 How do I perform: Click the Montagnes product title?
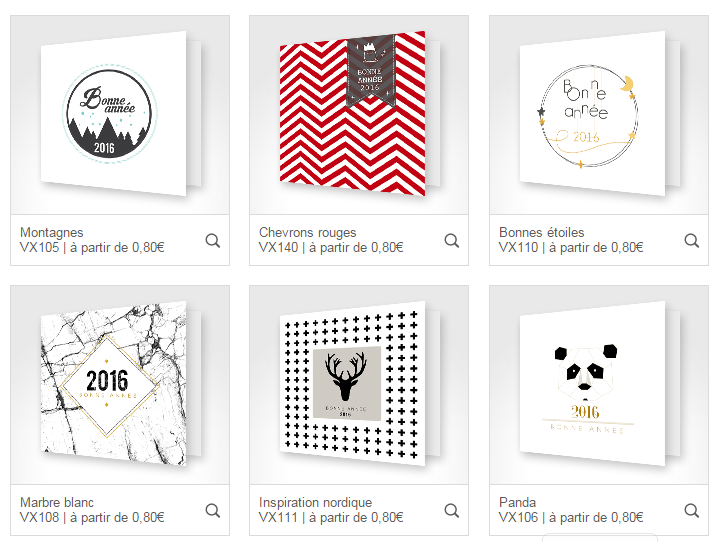coord(51,232)
